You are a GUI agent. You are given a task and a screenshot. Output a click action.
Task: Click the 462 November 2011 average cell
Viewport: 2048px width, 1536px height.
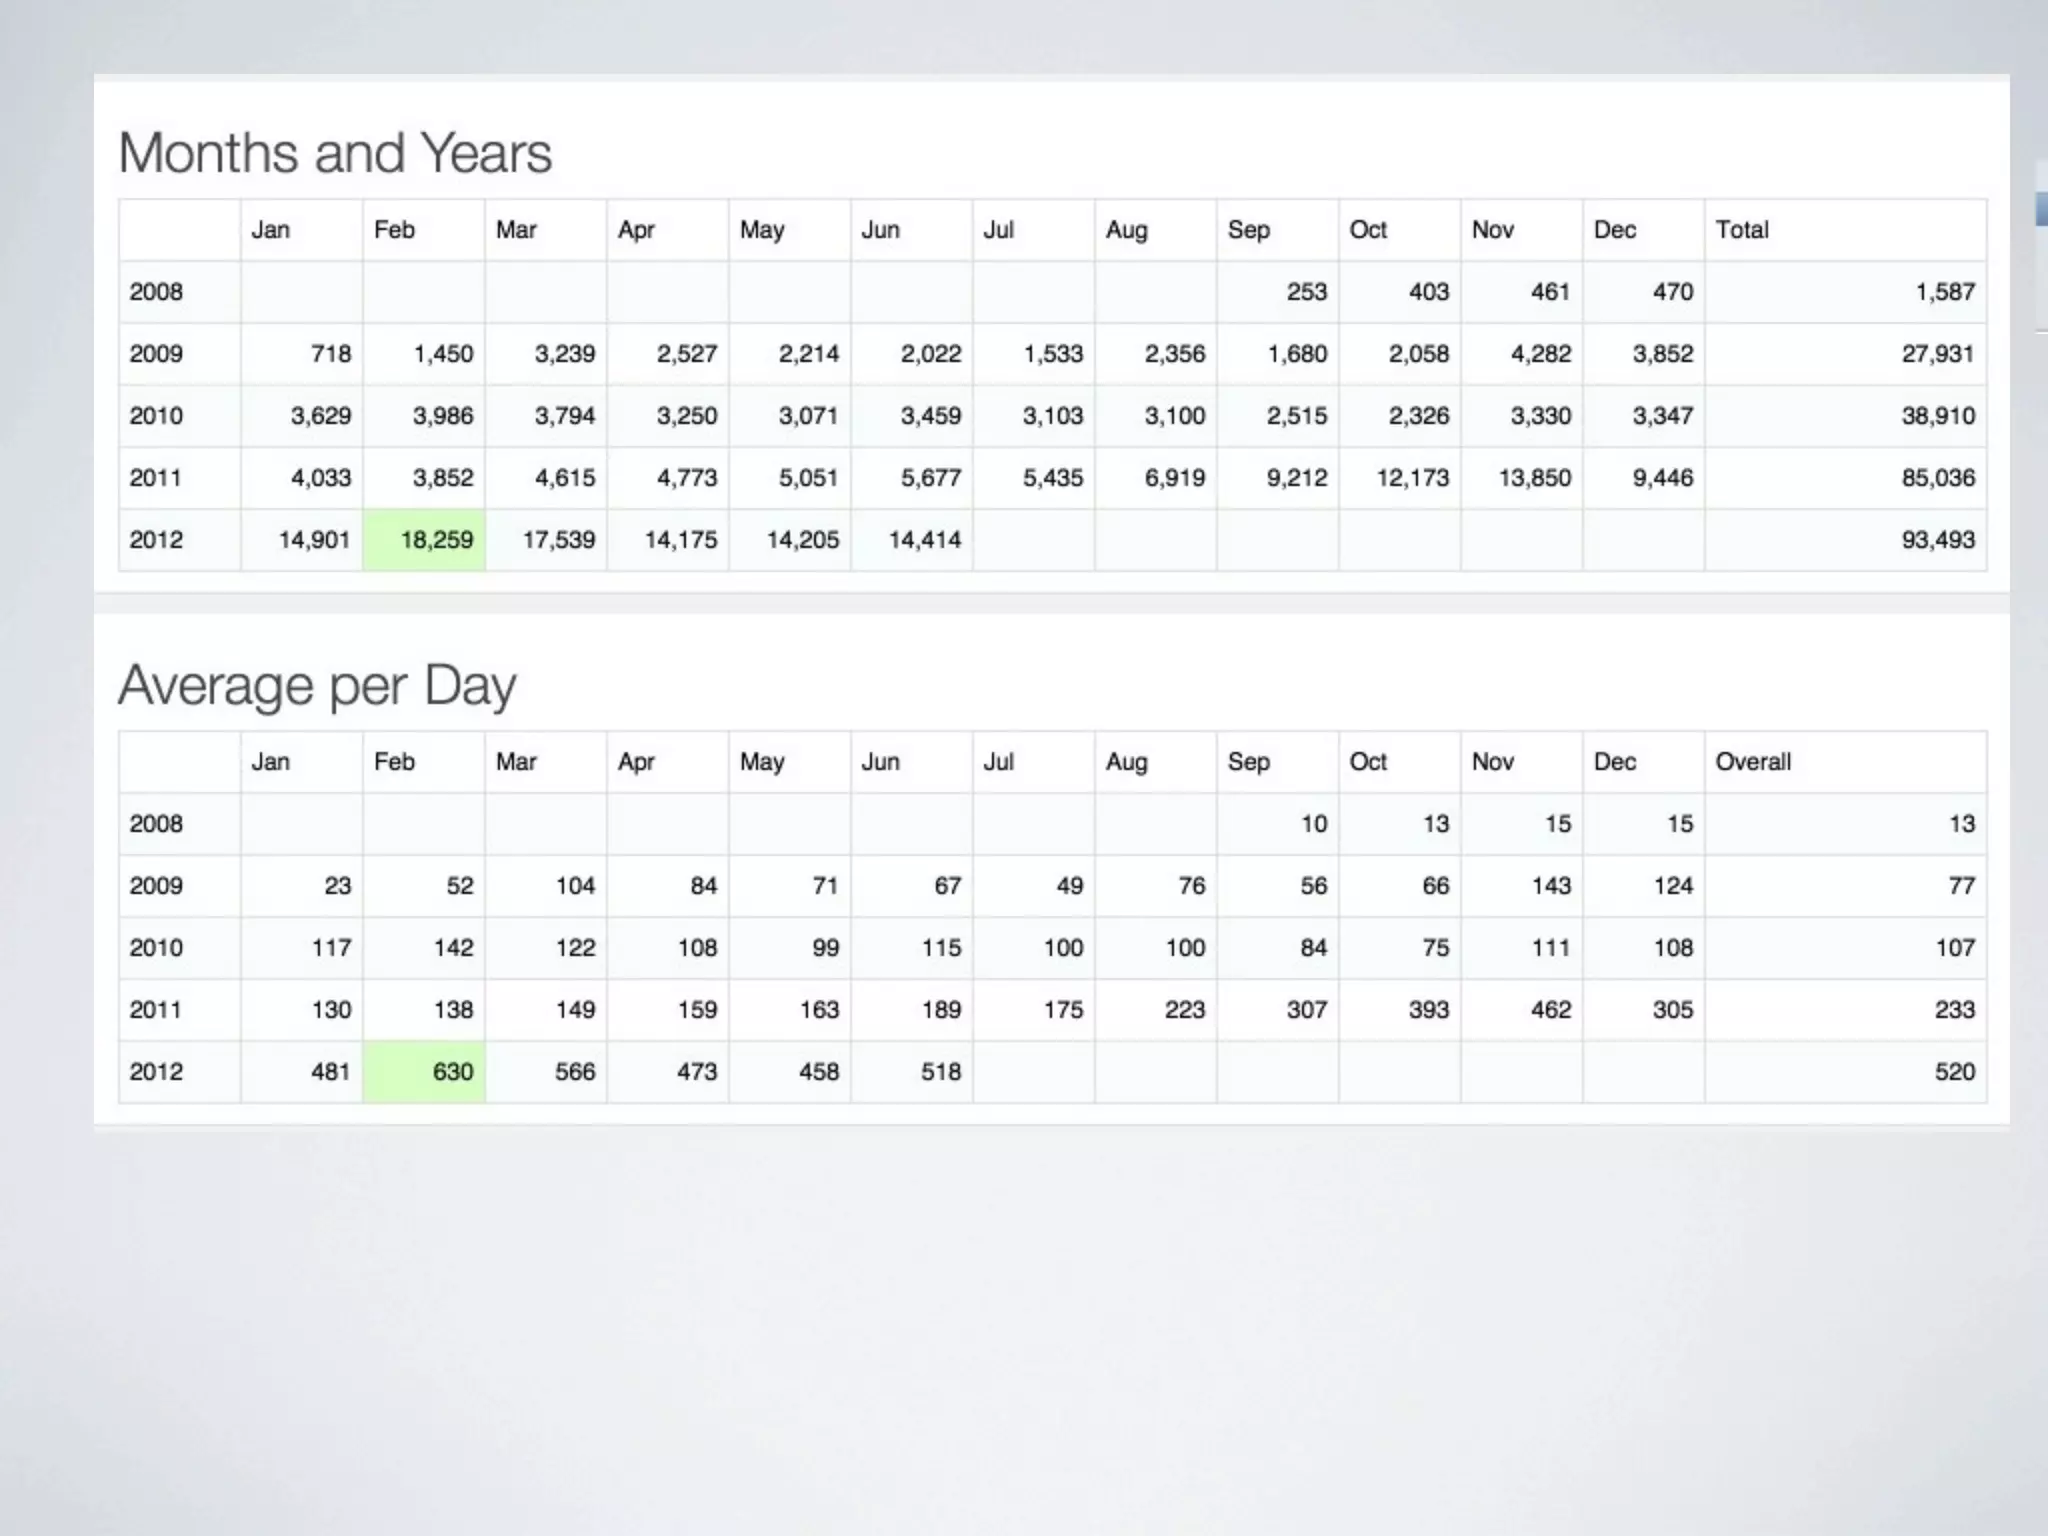click(x=1550, y=1010)
